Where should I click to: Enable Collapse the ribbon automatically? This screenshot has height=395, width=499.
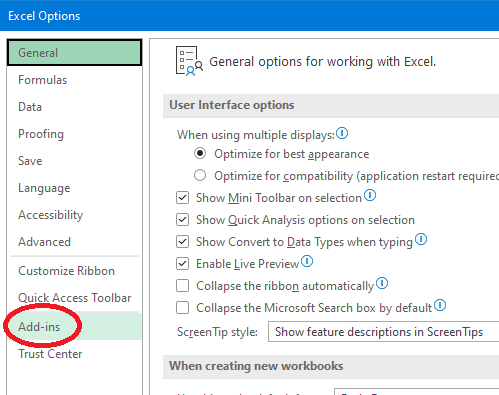click(x=183, y=286)
